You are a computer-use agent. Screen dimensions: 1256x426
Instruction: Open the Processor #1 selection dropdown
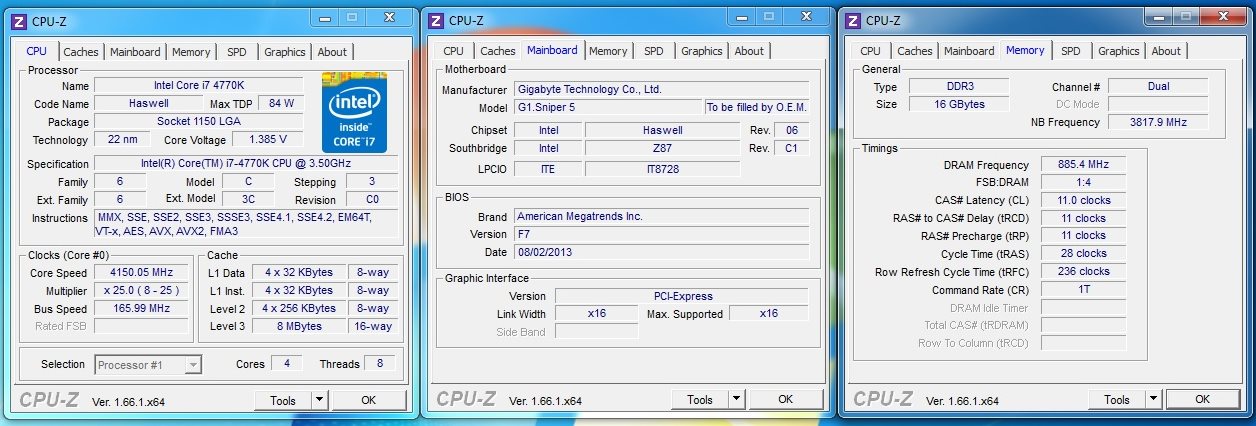148,365
